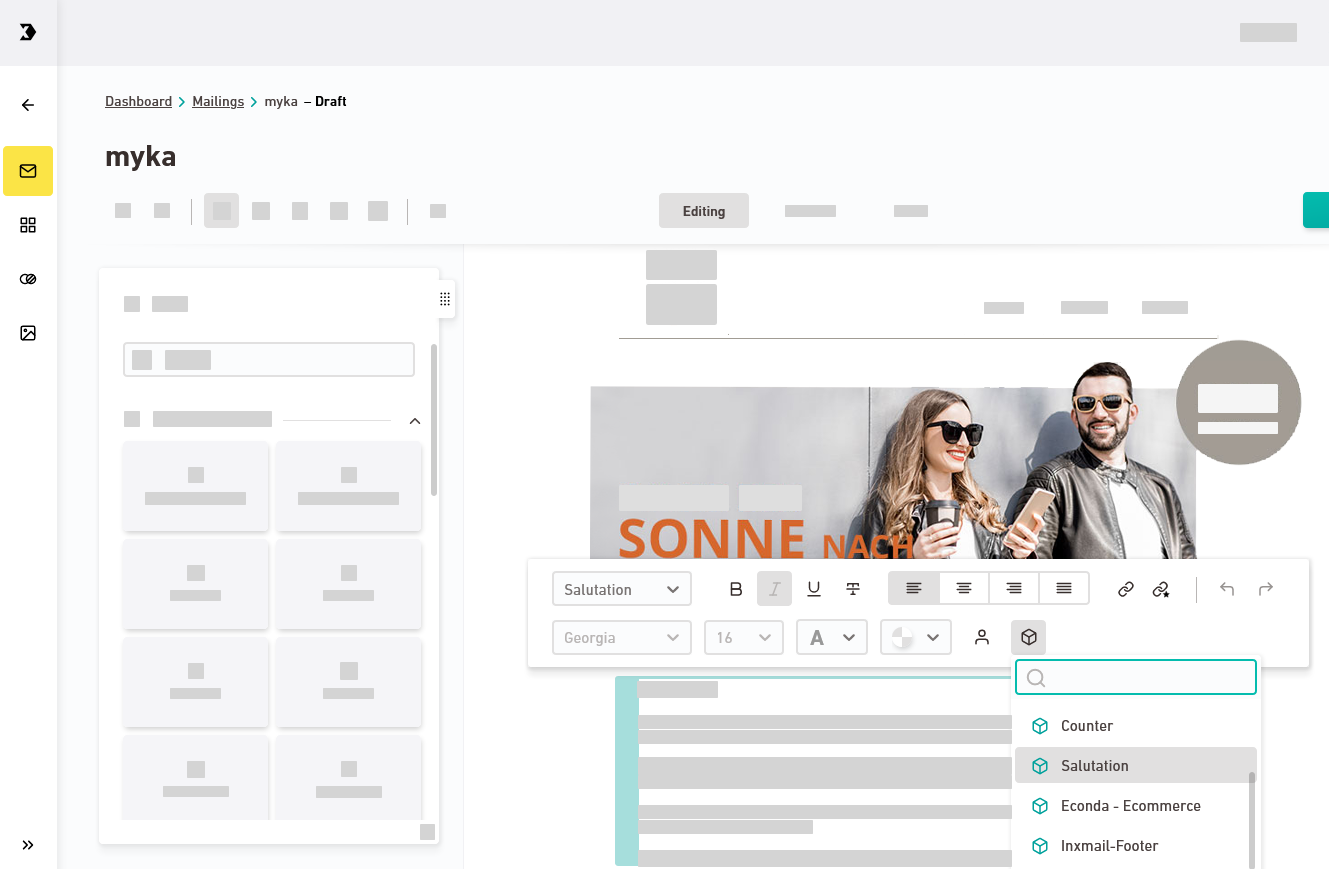Open the image library icon in sidebar
The height and width of the screenshot is (869, 1329).
28,333
